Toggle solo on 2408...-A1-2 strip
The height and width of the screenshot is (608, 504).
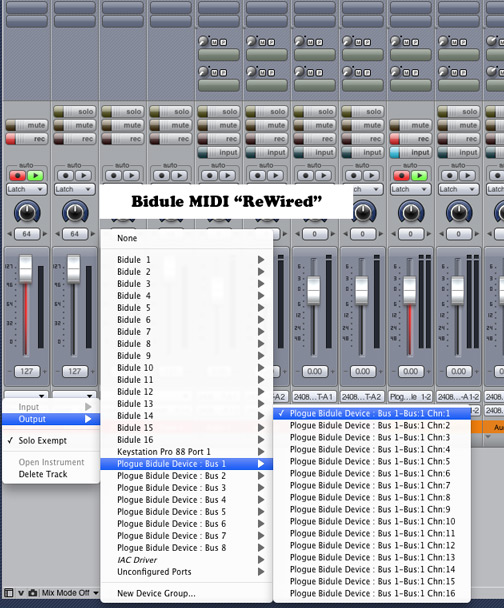click(x=459, y=112)
